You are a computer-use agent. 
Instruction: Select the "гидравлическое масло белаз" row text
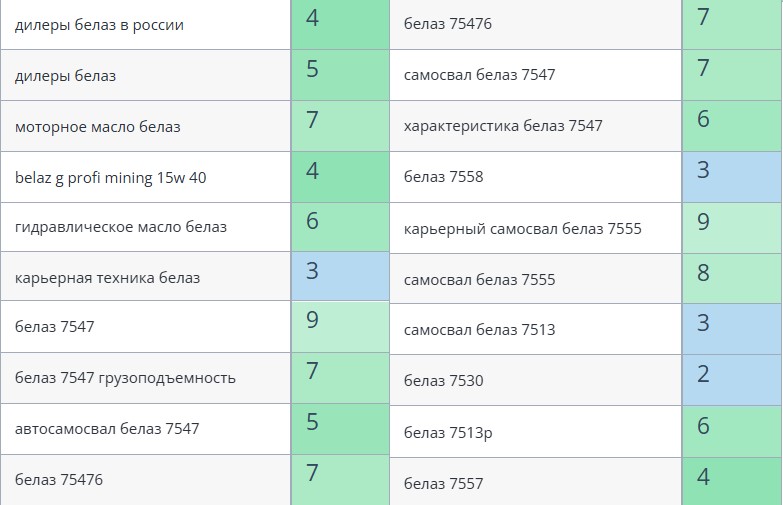[x=120, y=227]
